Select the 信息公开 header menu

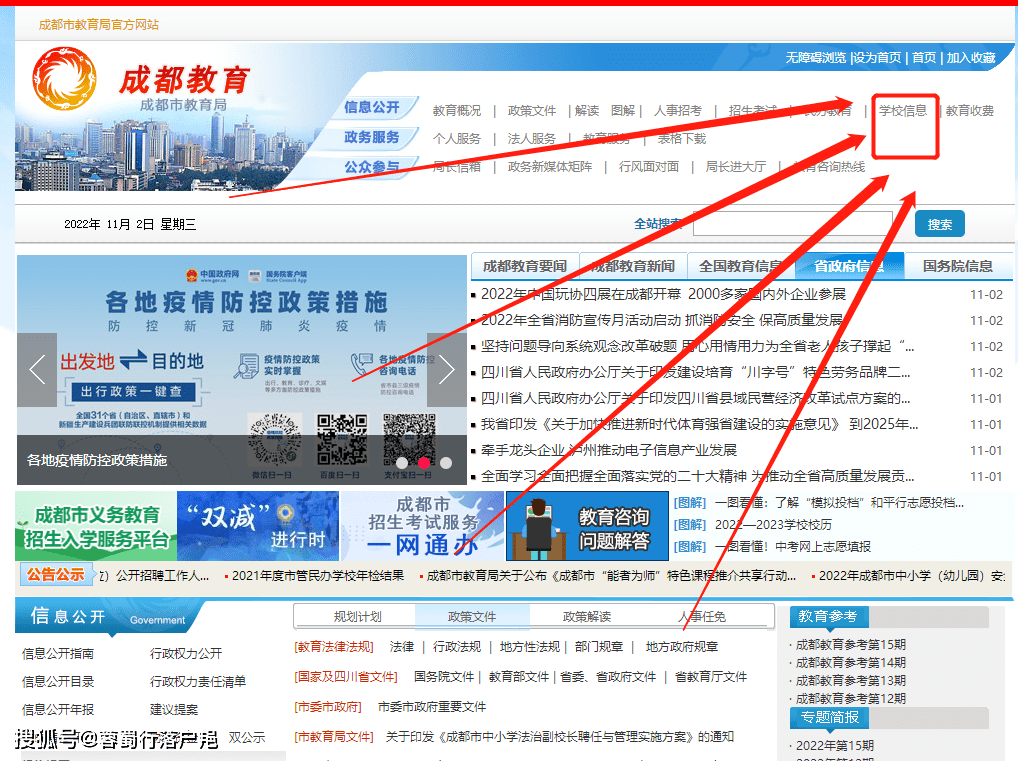[x=371, y=107]
